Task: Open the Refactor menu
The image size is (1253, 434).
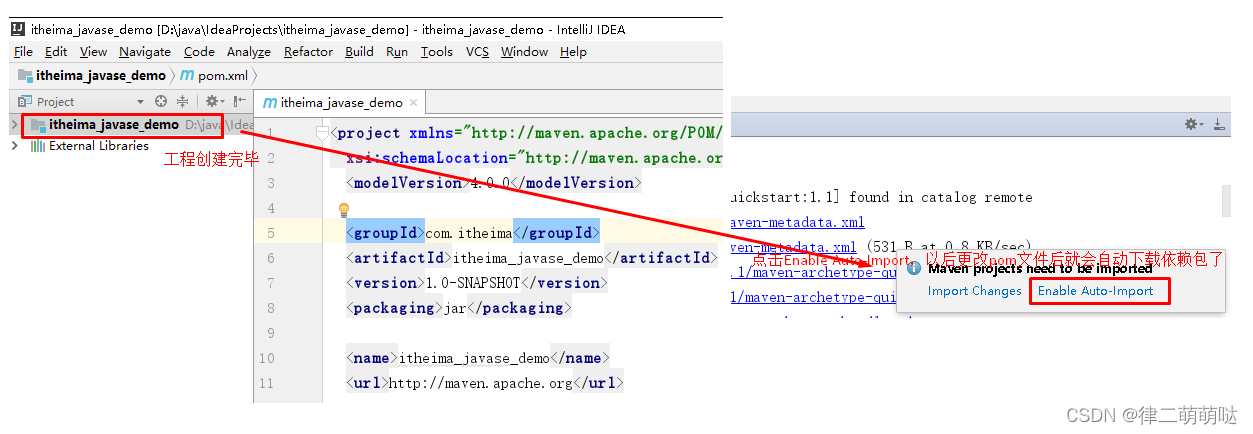Action: [308, 51]
